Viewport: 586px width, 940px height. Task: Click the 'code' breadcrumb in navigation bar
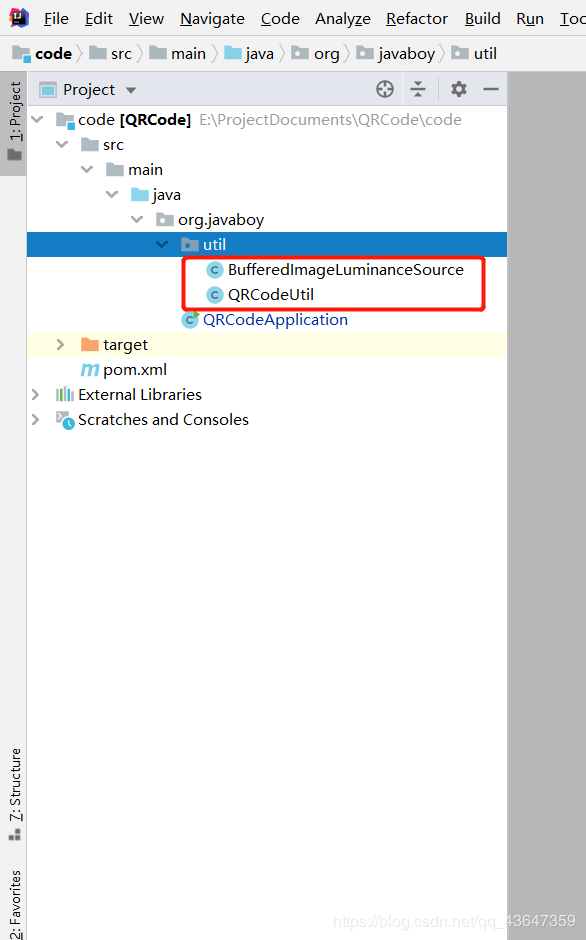pos(42,53)
